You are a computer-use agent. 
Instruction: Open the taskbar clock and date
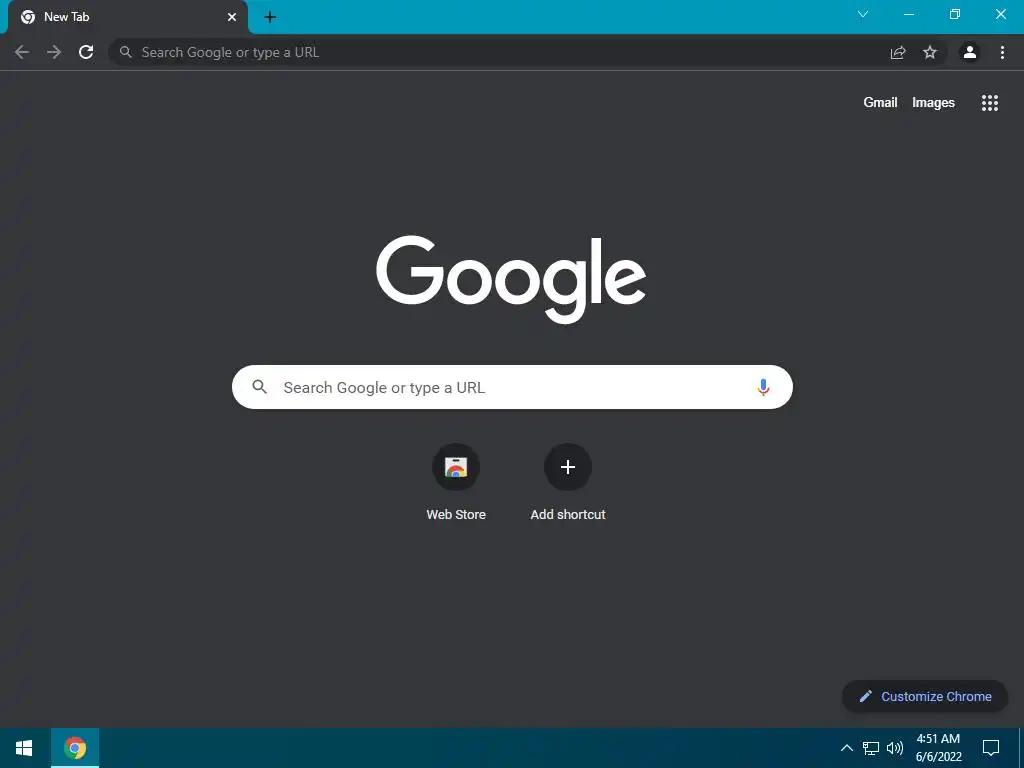coord(938,748)
